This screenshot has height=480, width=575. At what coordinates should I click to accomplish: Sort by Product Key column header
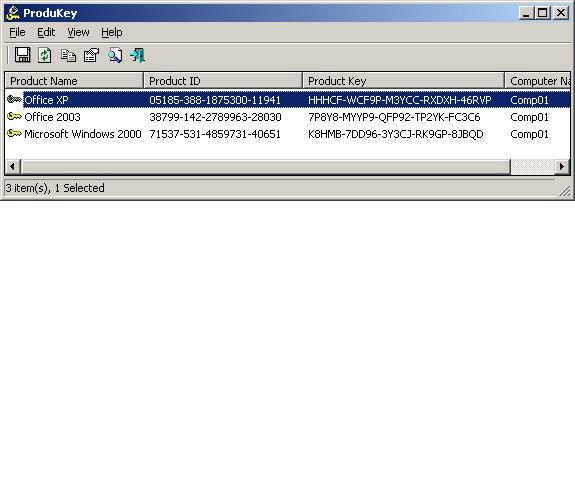point(403,81)
